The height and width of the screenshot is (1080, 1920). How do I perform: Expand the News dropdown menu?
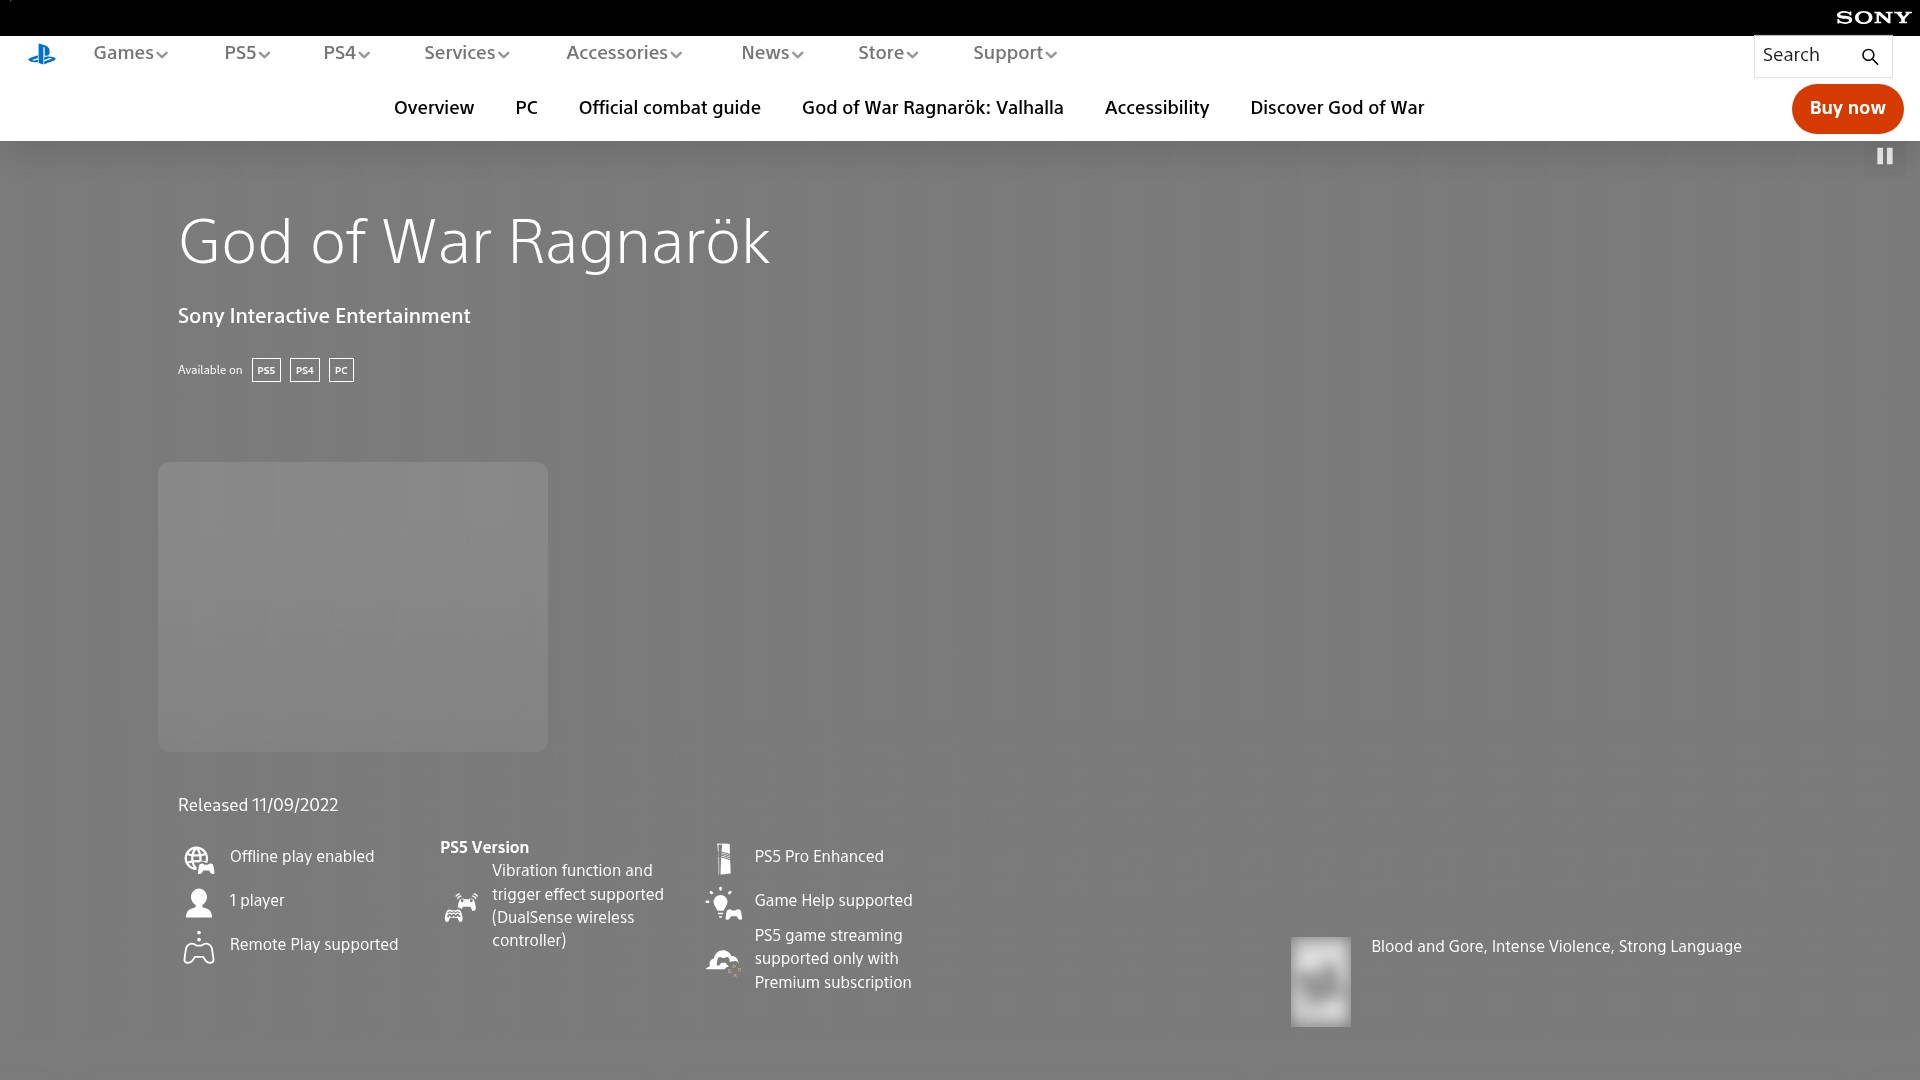coord(772,53)
